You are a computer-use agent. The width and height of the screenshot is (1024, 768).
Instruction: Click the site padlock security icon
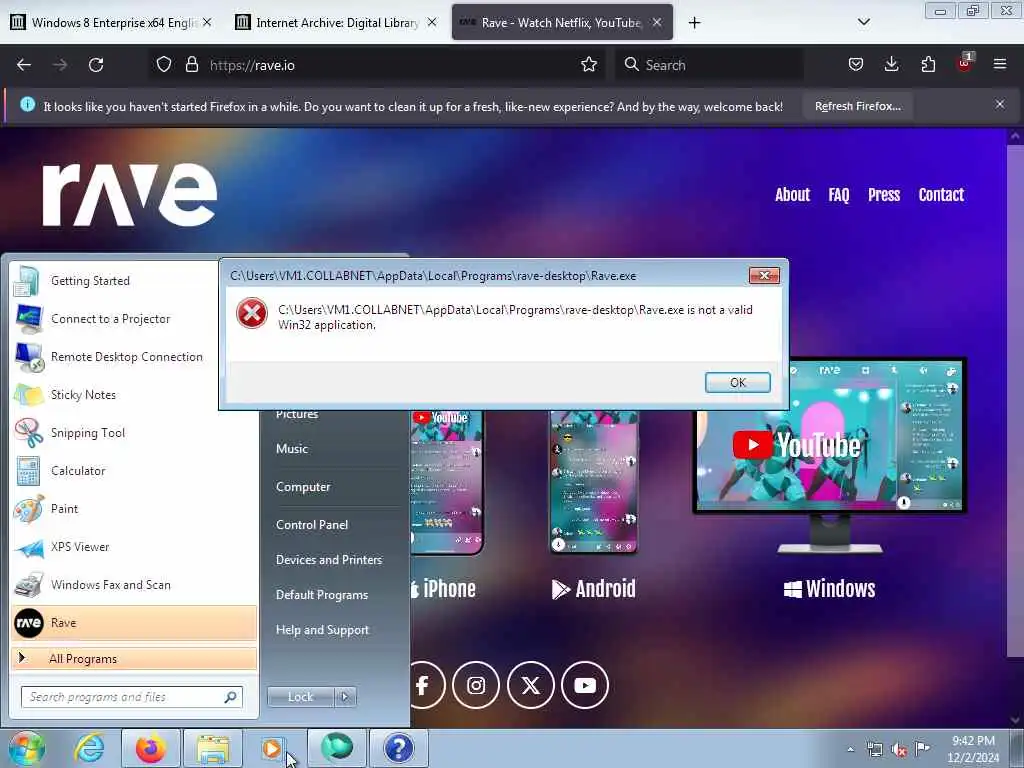click(191, 65)
